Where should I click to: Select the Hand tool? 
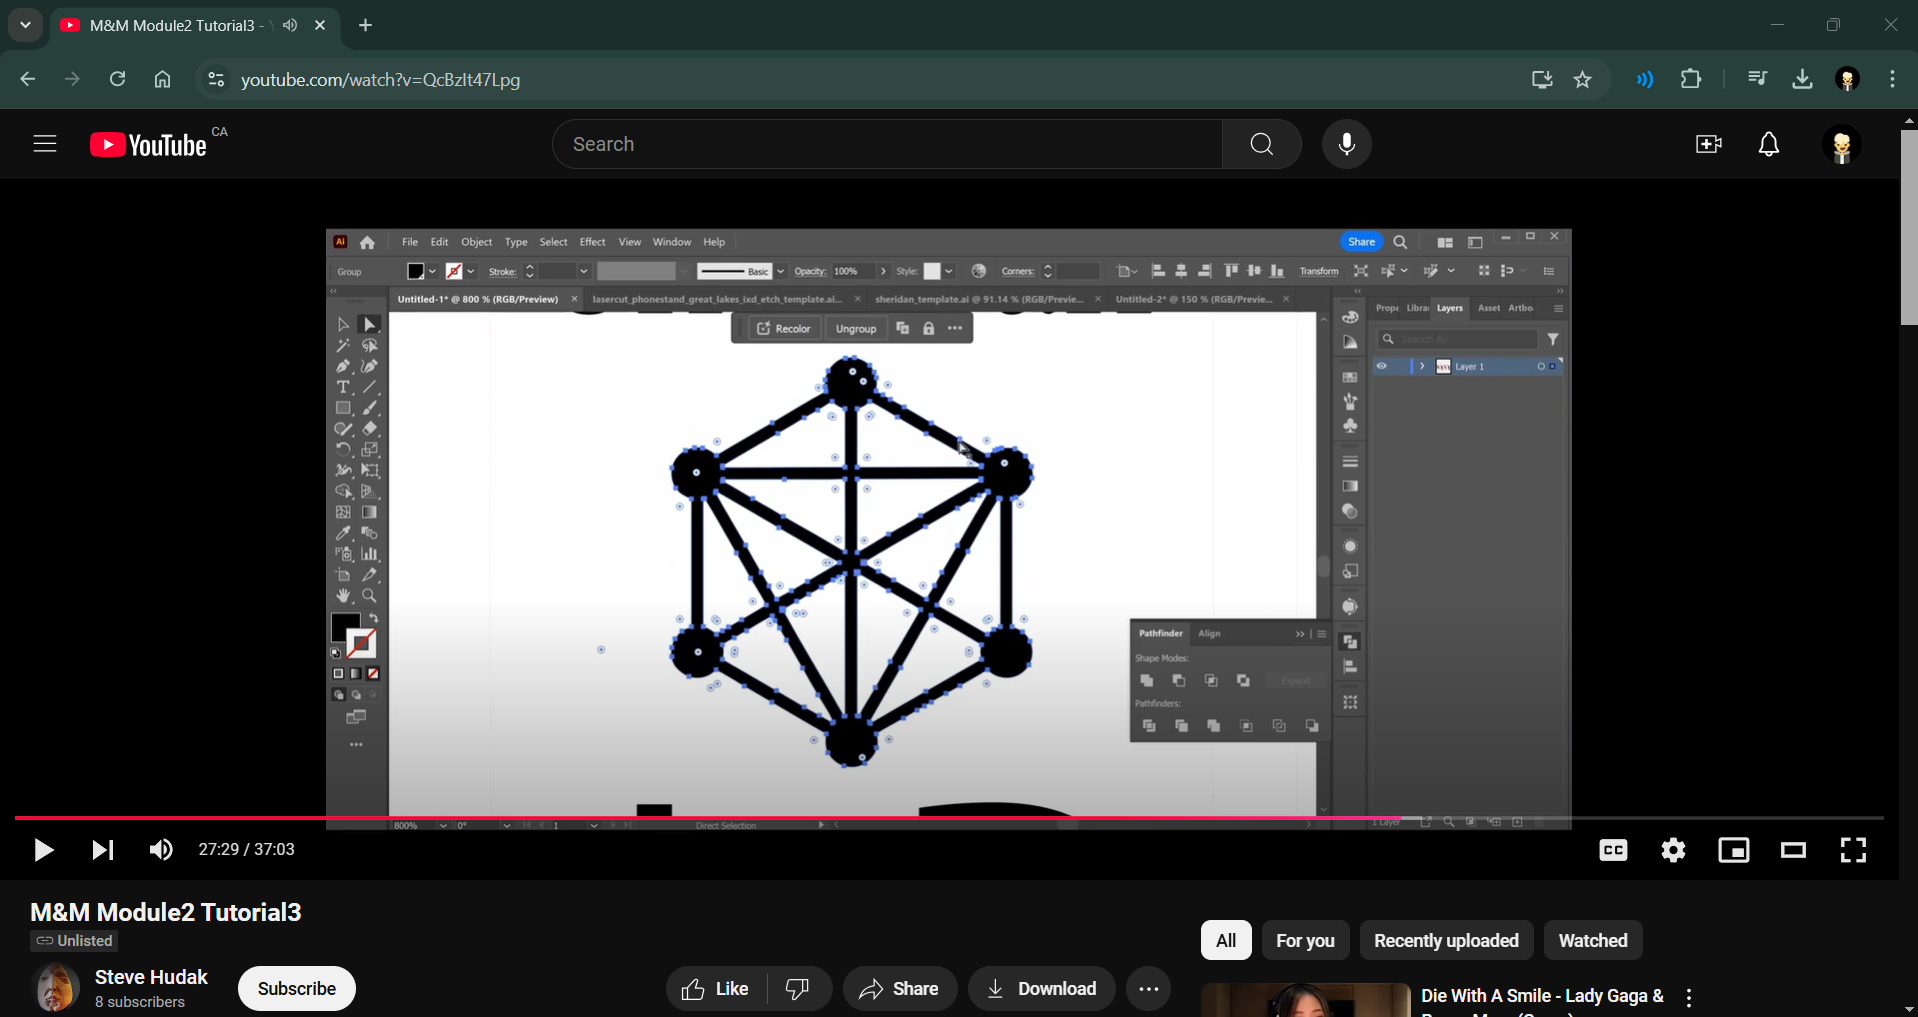click(343, 594)
